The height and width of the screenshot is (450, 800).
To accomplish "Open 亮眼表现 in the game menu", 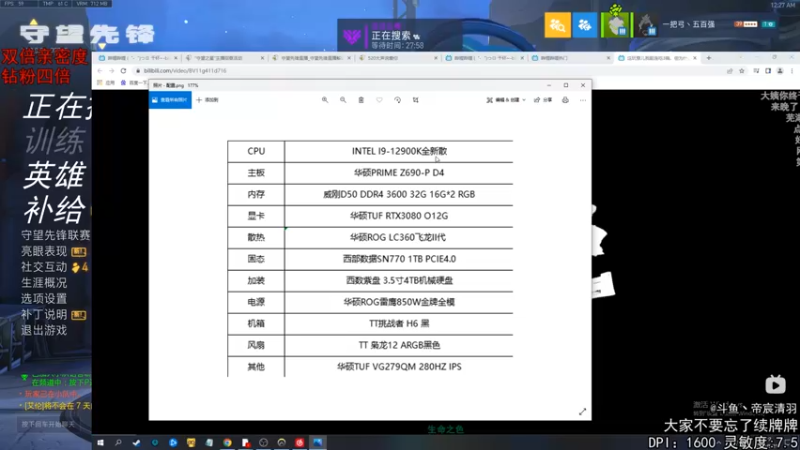I will pos(44,251).
